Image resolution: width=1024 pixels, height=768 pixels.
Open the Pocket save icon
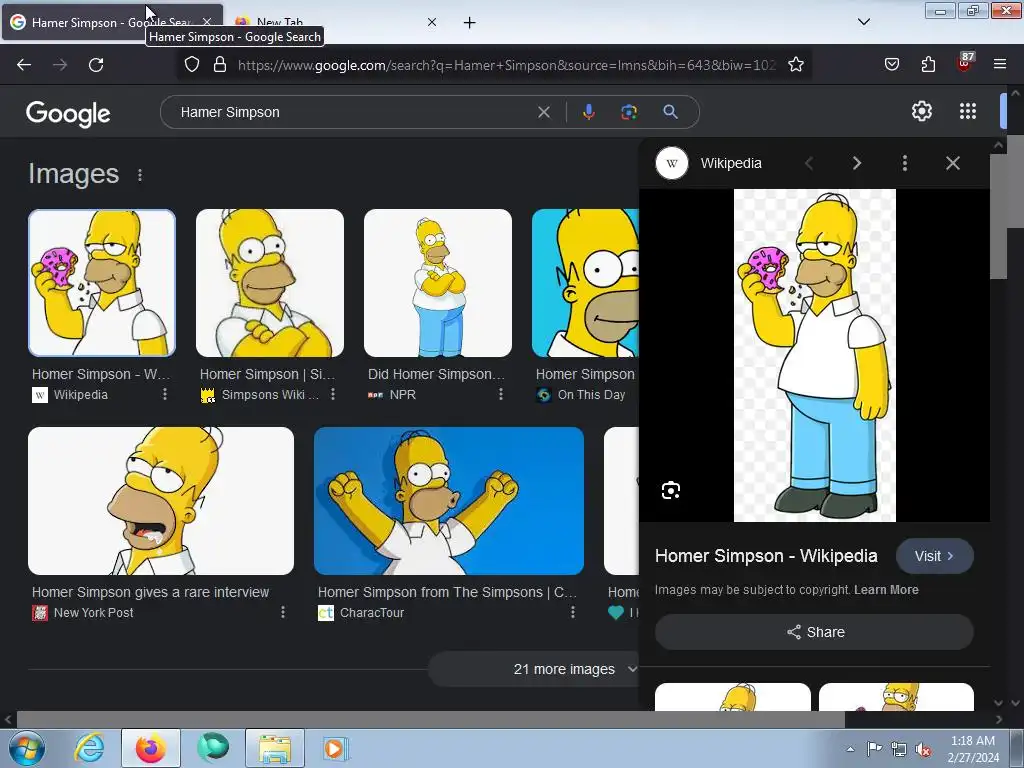tap(891, 65)
